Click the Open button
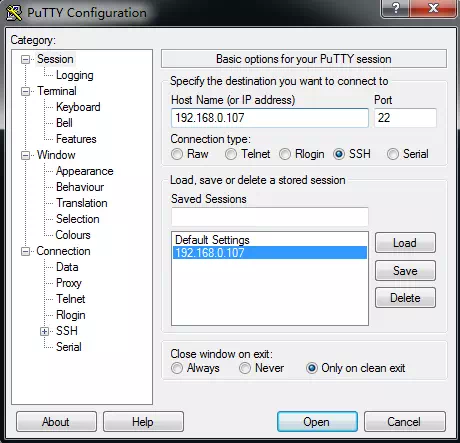Screen dimensions: 460x443 [x=317, y=422]
